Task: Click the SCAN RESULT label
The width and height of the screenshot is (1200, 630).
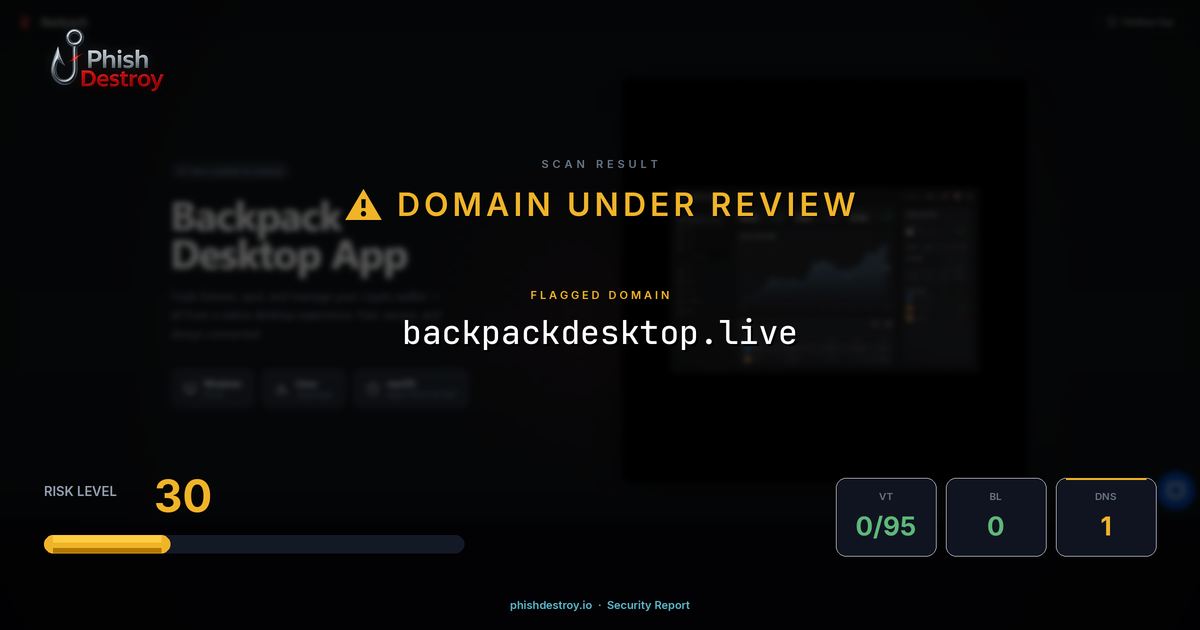Action: point(600,164)
